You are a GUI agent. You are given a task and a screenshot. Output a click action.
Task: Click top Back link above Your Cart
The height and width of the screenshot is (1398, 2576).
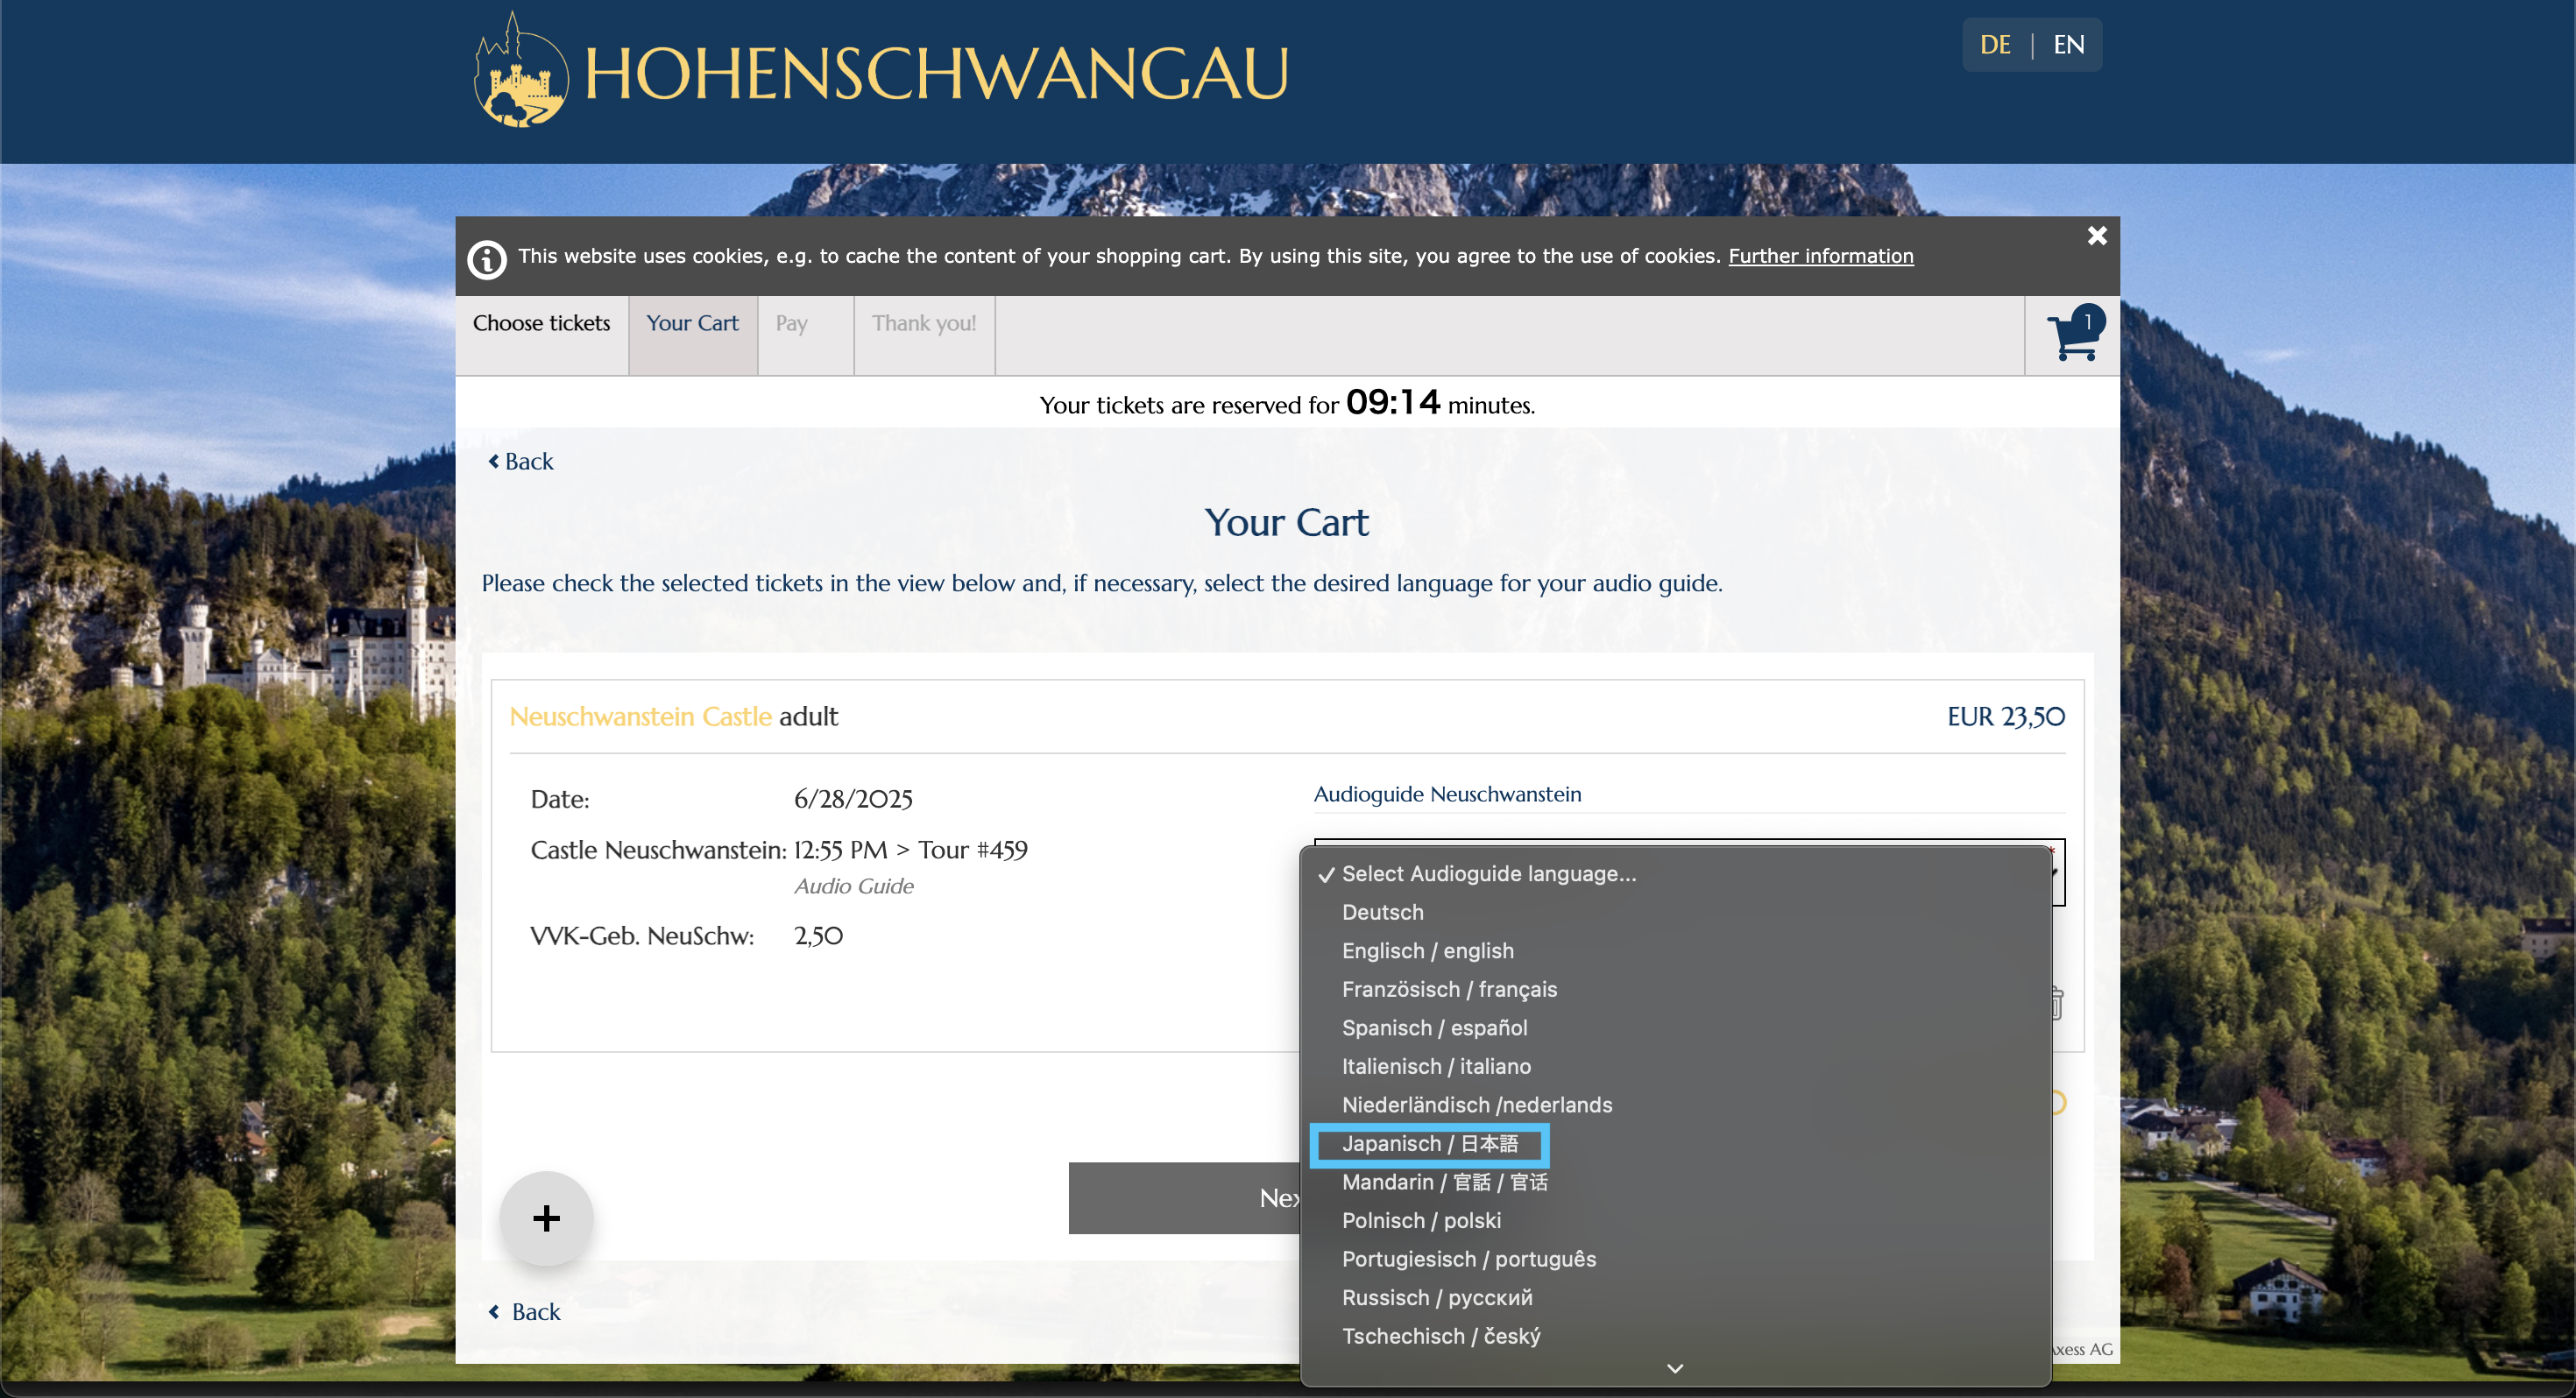coord(520,461)
